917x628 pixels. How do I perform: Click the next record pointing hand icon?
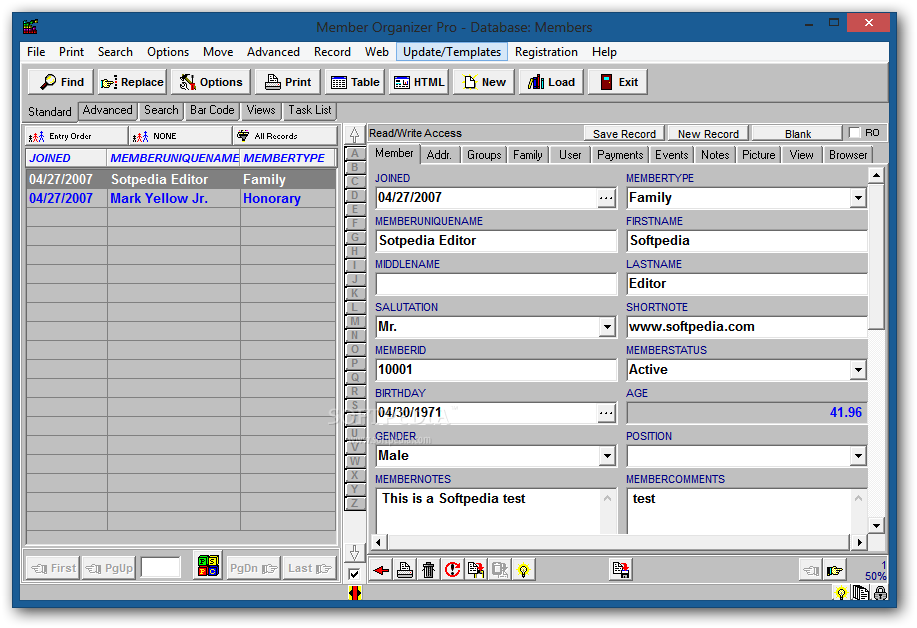tap(835, 570)
